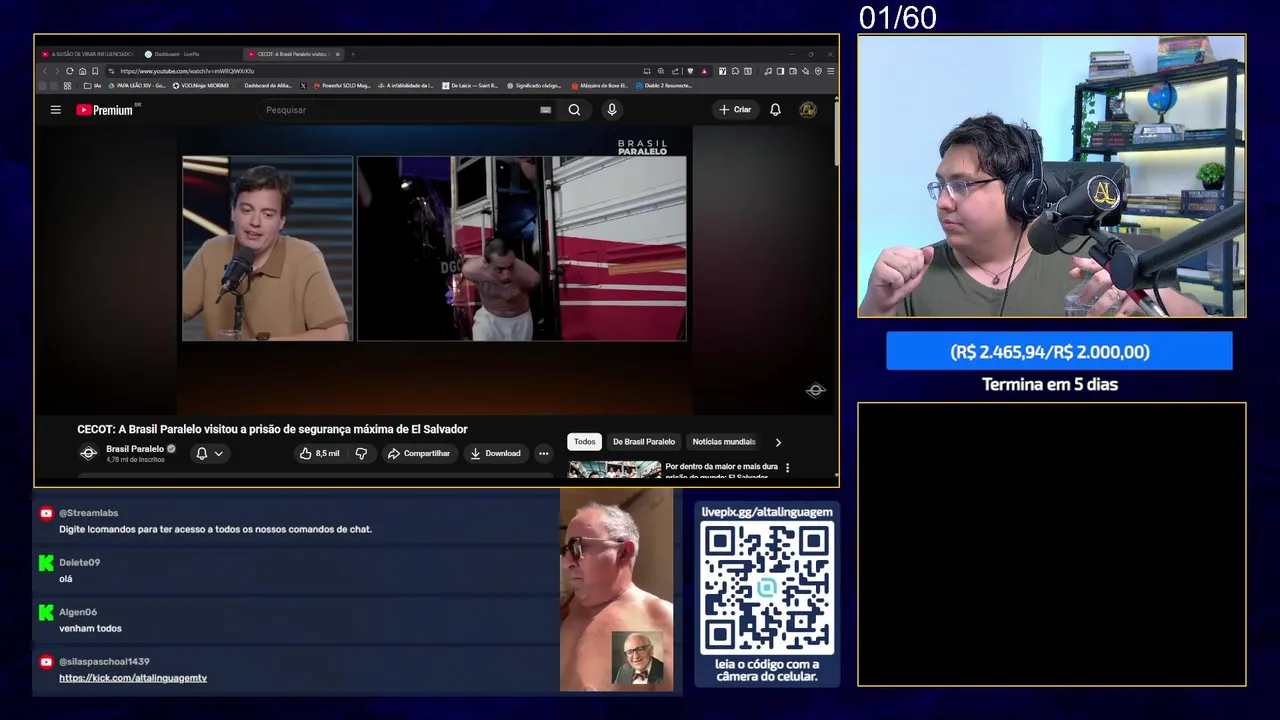Select the 'De Brasil Paralelo' filter chip
The height and width of the screenshot is (720, 1280).
[644, 442]
